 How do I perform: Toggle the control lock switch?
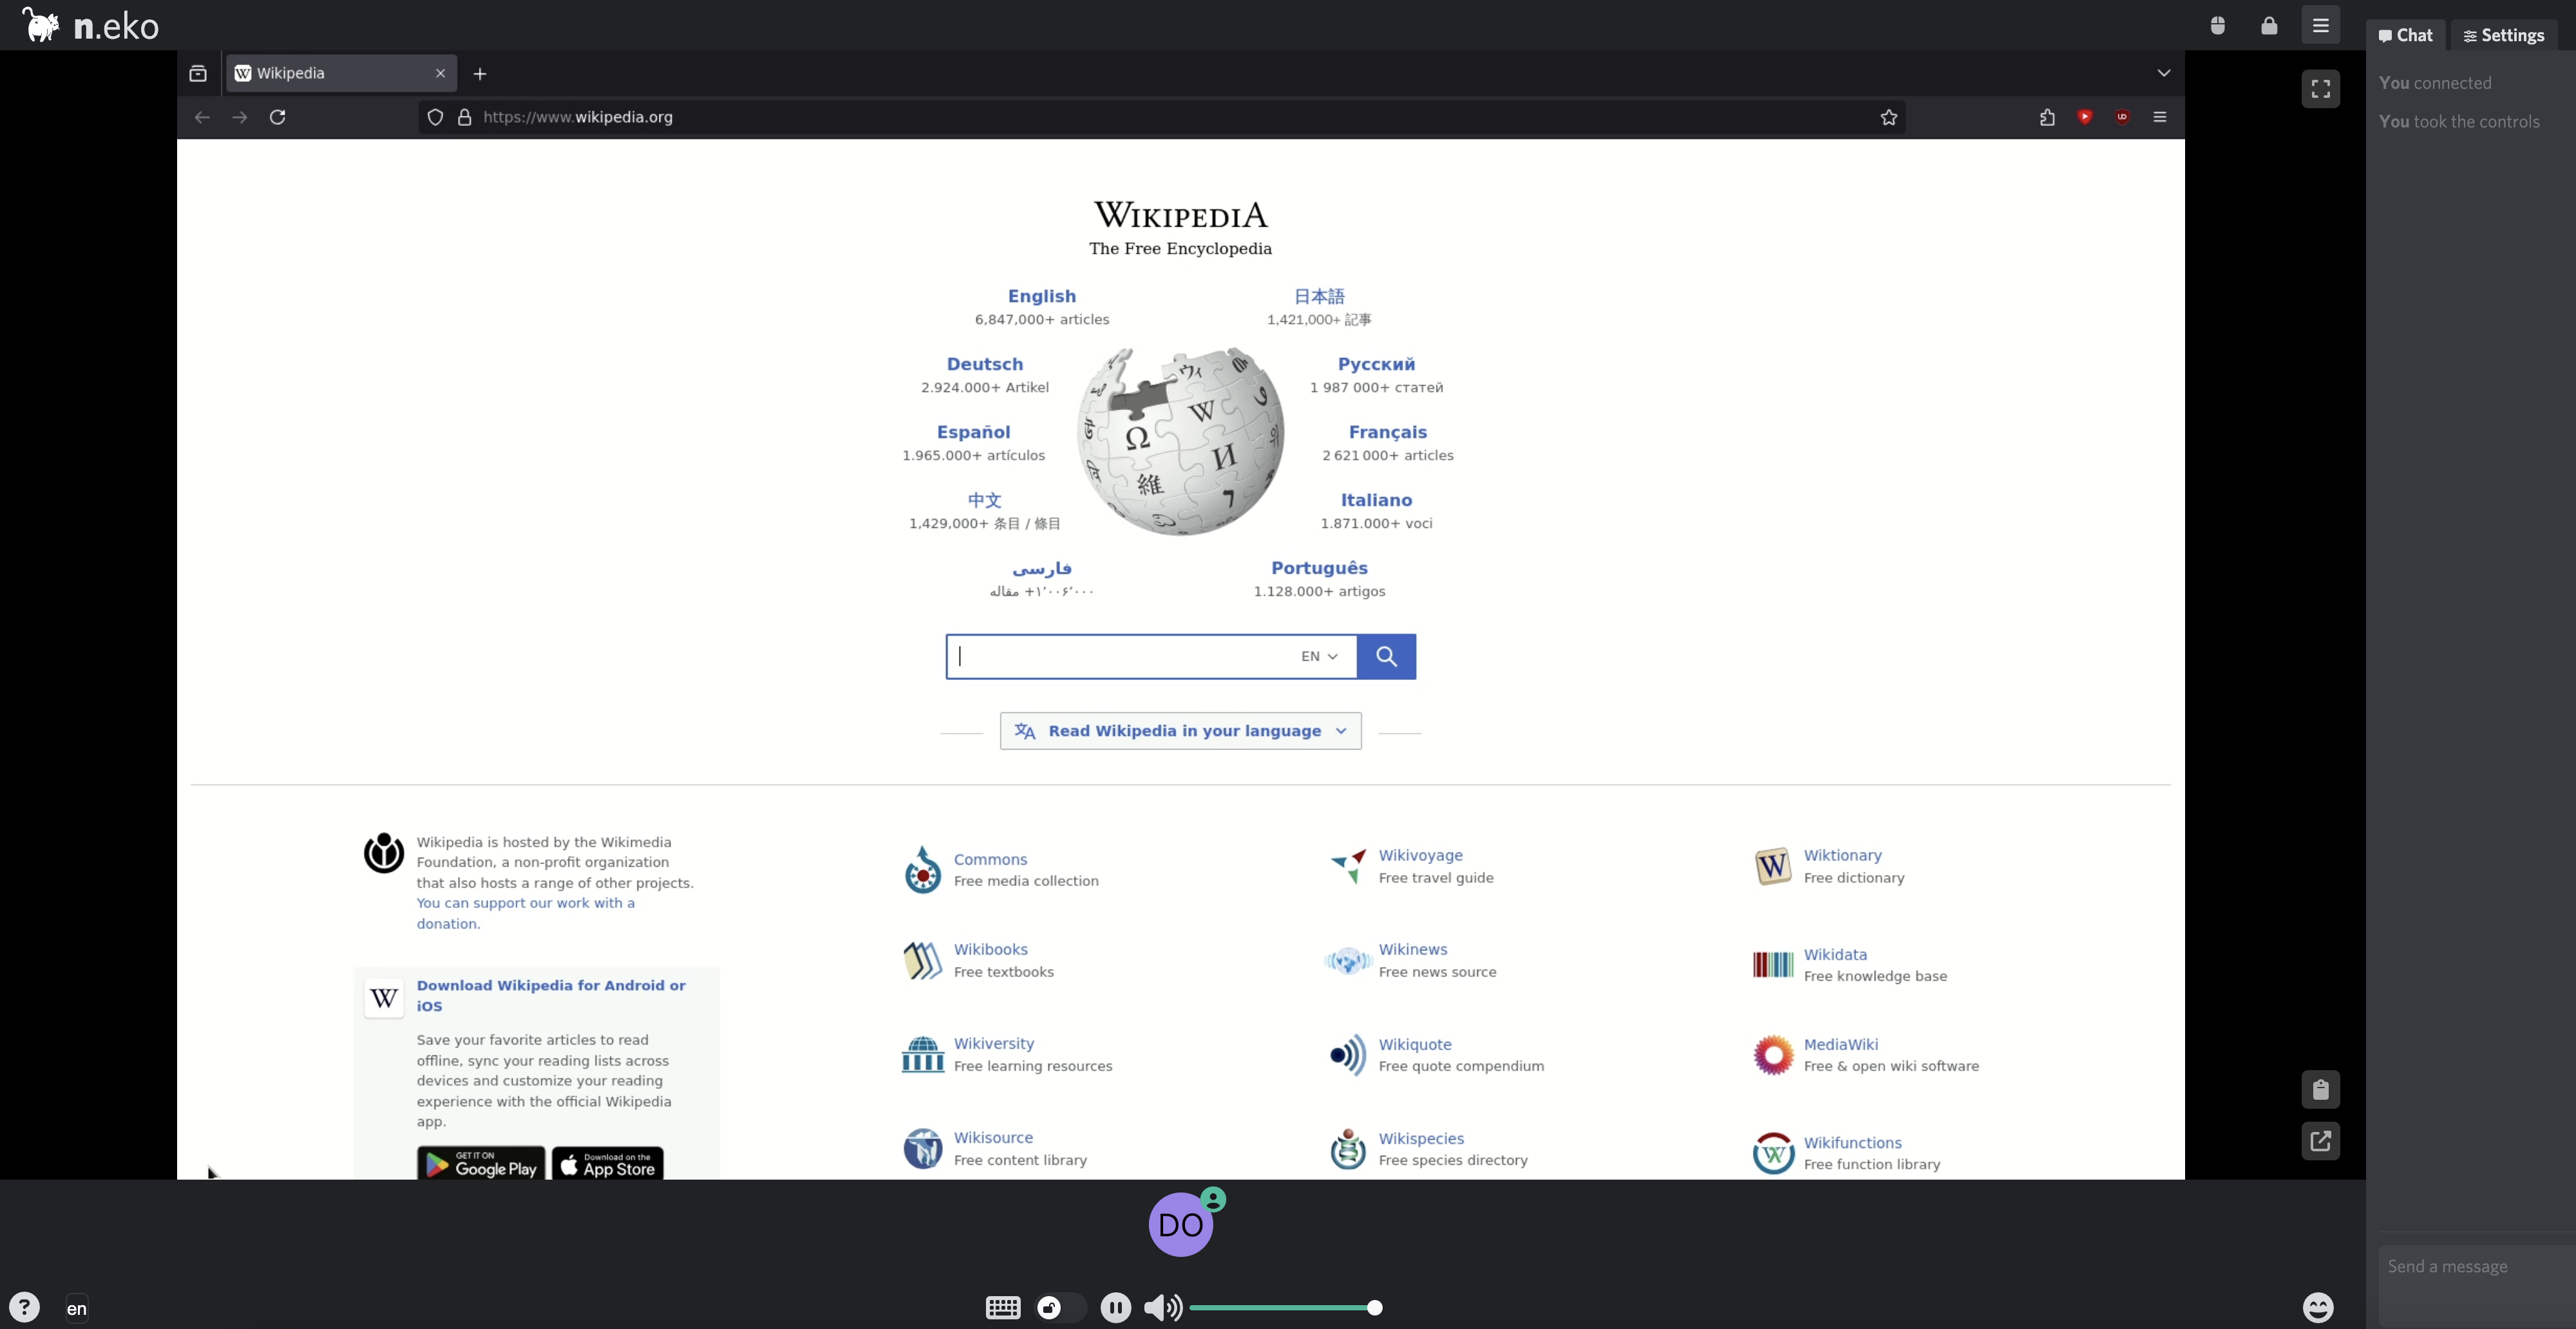pos(1060,1307)
